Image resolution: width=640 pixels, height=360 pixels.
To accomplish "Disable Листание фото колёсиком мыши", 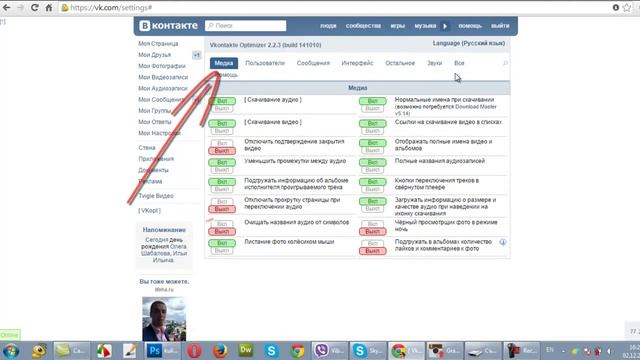I will [222, 251].
